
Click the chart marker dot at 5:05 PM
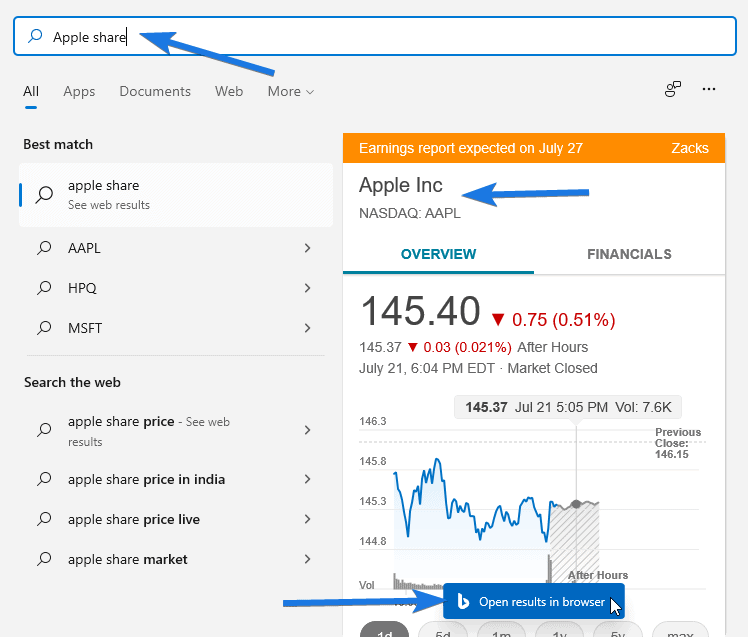click(x=576, y=504)
